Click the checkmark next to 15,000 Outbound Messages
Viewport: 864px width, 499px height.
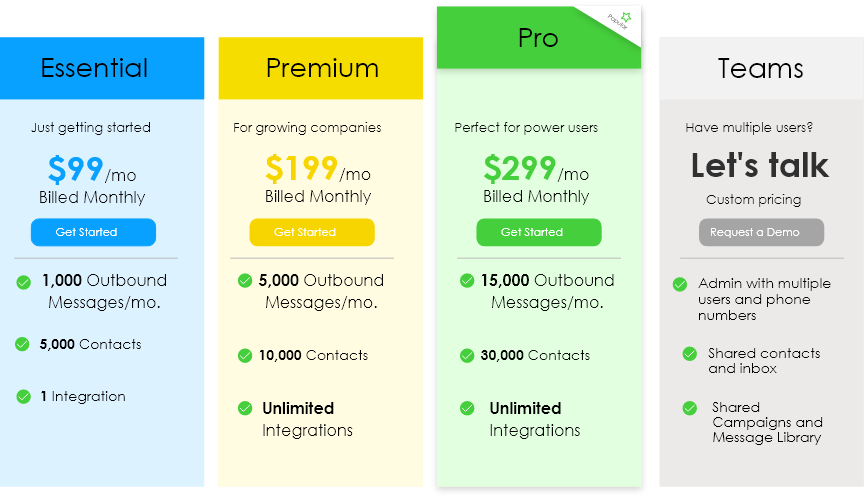[x=467, y=281]
